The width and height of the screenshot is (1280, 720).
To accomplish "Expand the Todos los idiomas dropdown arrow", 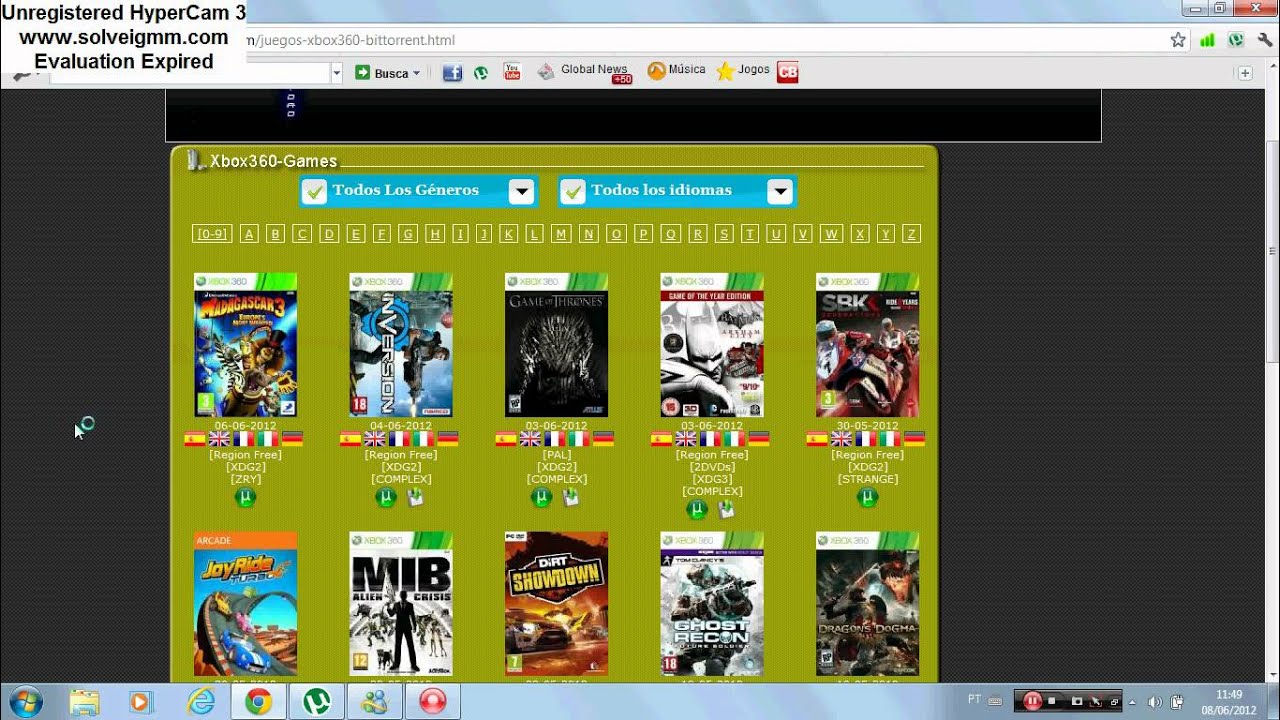I will (780, 191).
